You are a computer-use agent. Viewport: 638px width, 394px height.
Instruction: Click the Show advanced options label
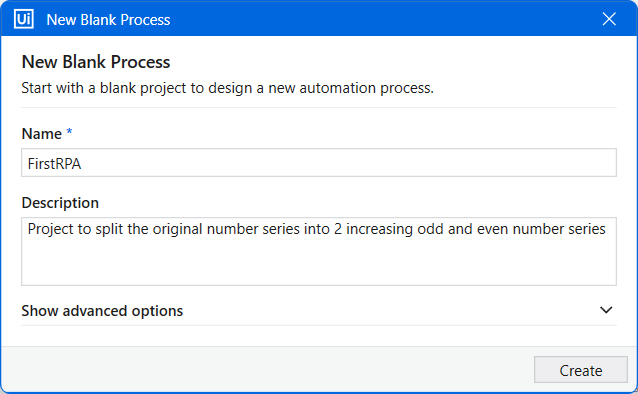pos(102,311)
